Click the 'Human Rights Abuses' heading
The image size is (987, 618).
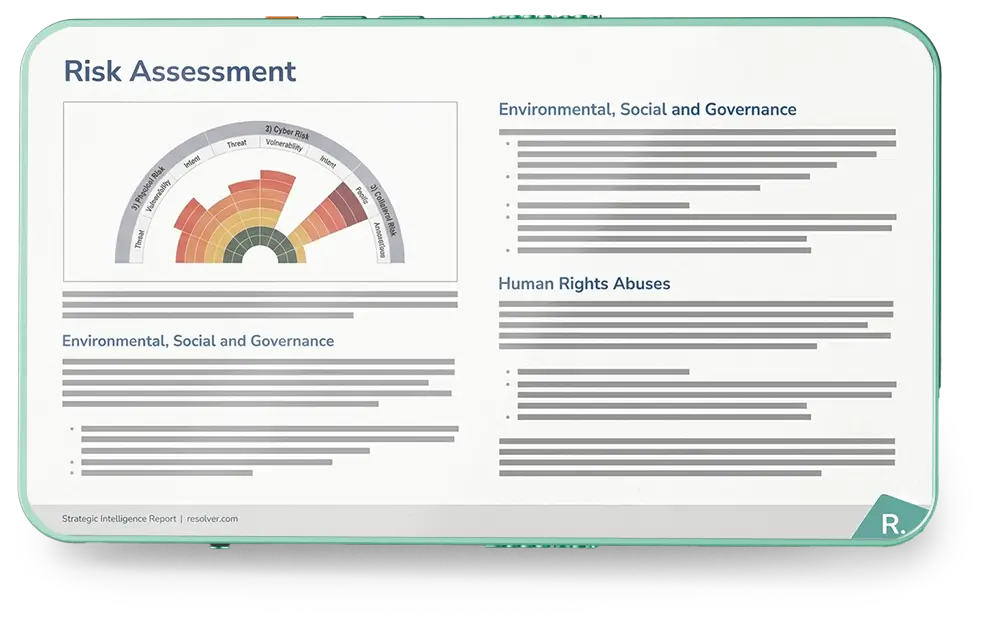584,284
